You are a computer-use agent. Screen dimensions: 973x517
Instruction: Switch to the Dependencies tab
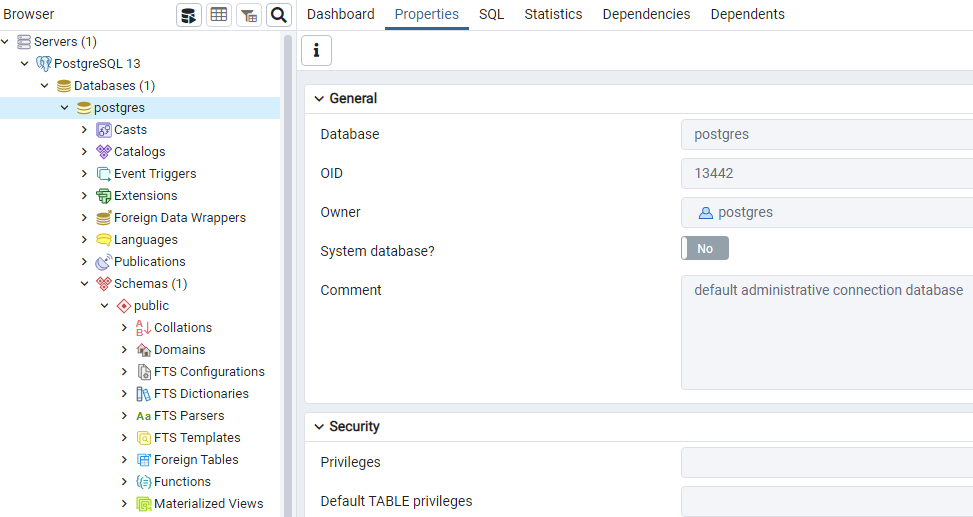646,14
